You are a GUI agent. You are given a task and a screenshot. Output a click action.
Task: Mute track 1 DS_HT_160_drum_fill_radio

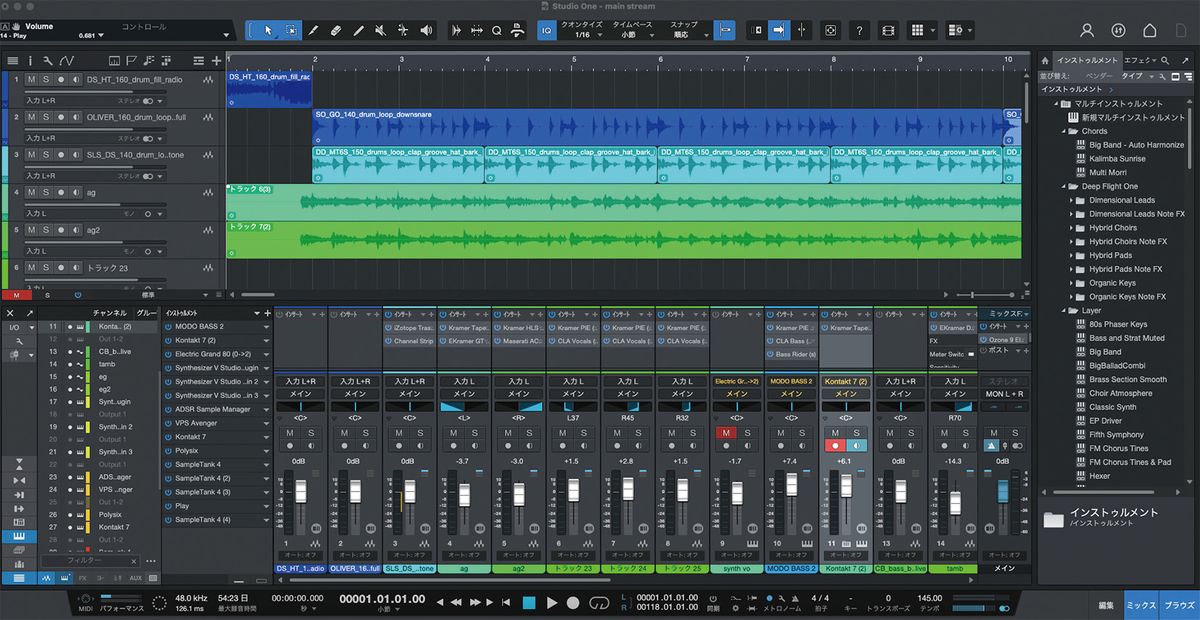[x=32, y=79]
